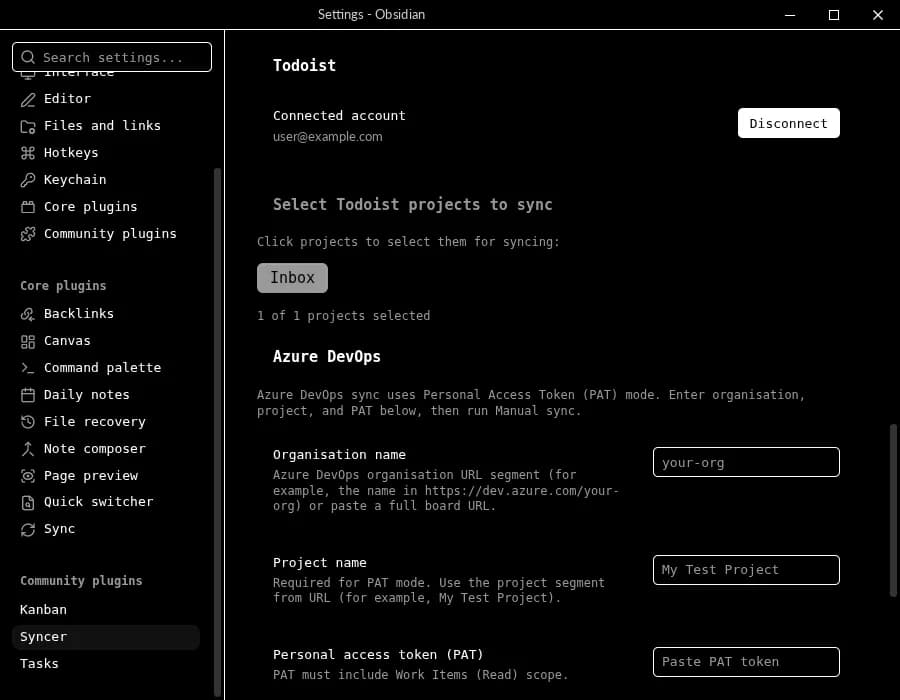Viewport: 900px width, 700px height.
Task: Click the Core plugins box icon
Action: [x=28, y=207]
